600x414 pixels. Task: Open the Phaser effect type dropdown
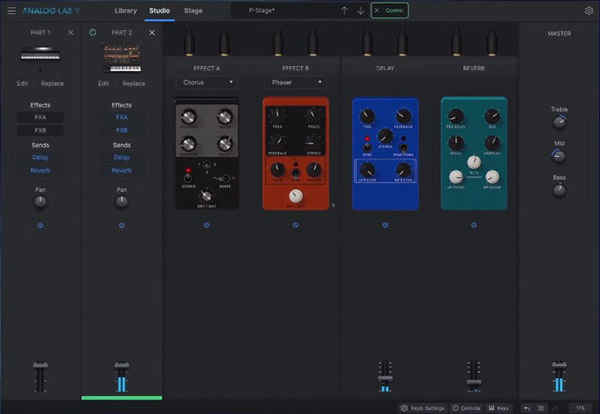[295, 82]
